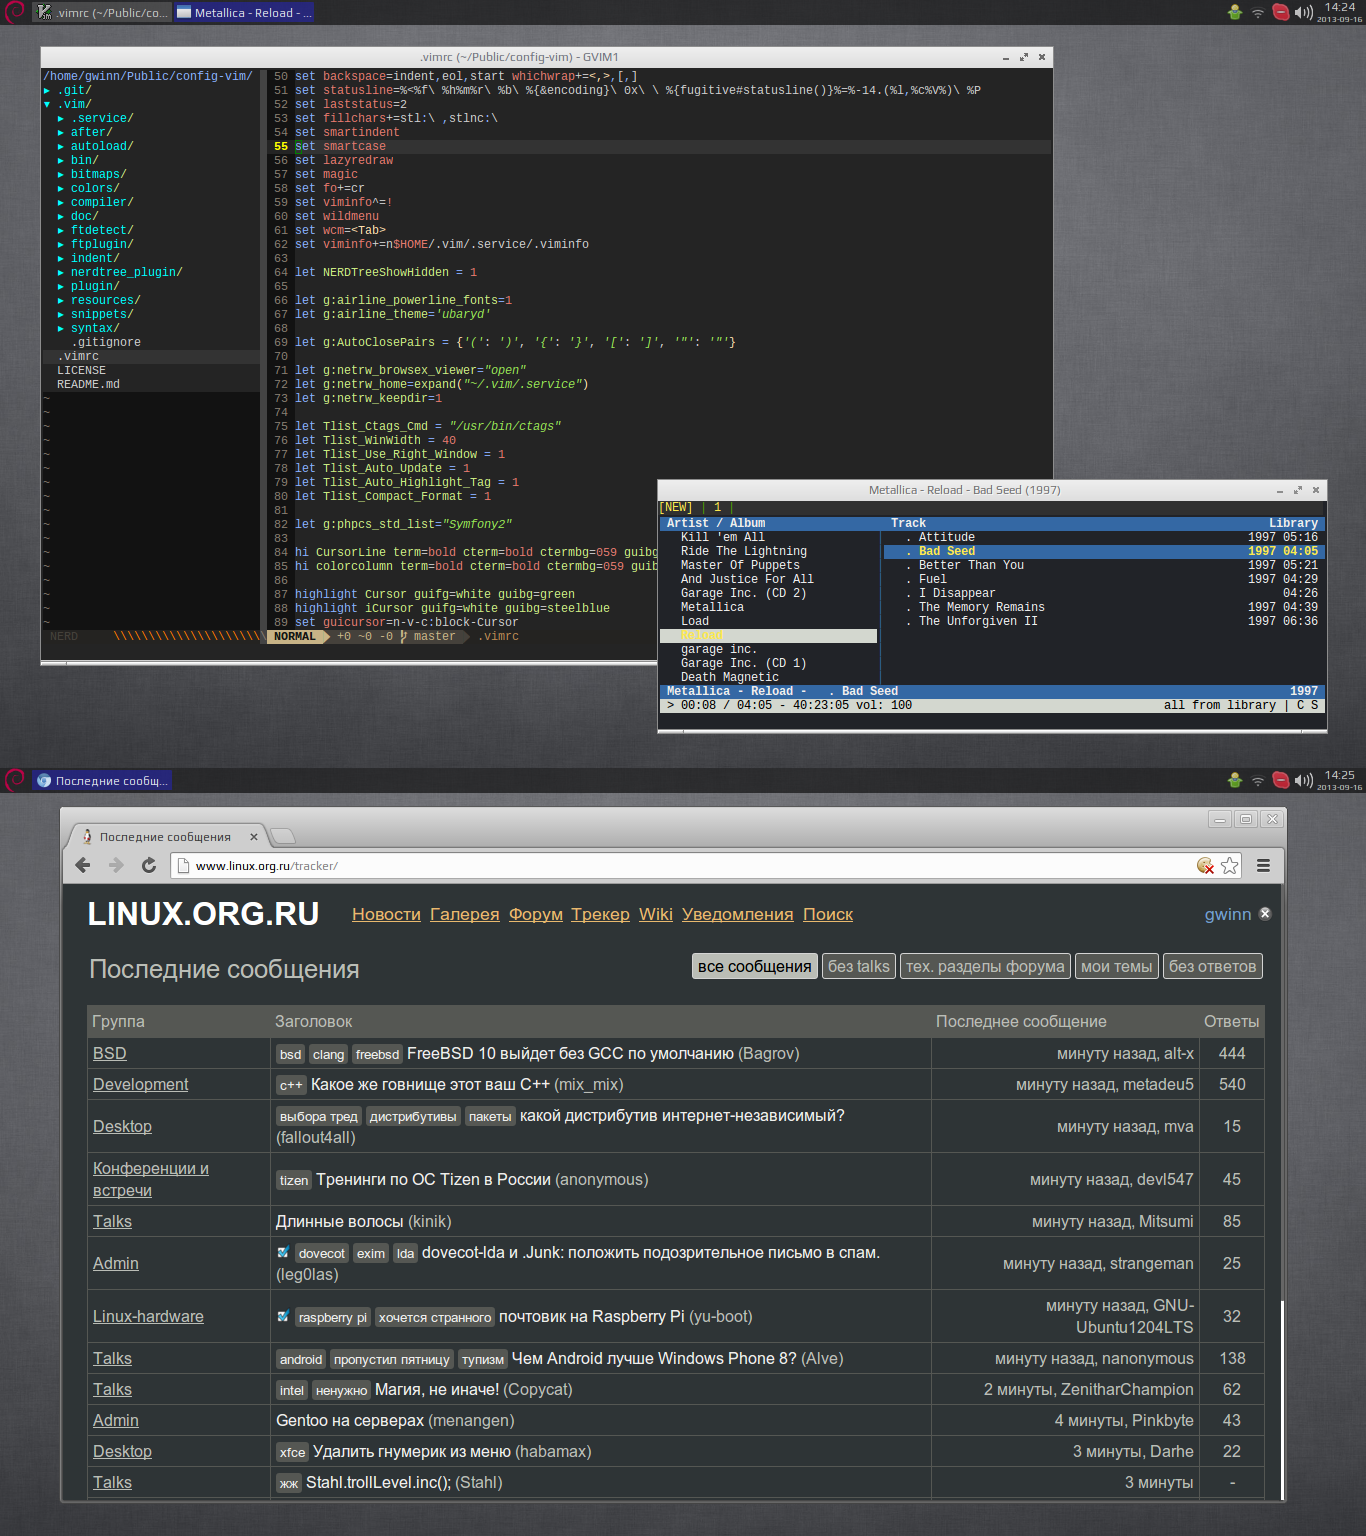The height and width of the screenshot is (1536, 1366).
Task: Go forward in the Chrome browser
Action: pos(116,866)
